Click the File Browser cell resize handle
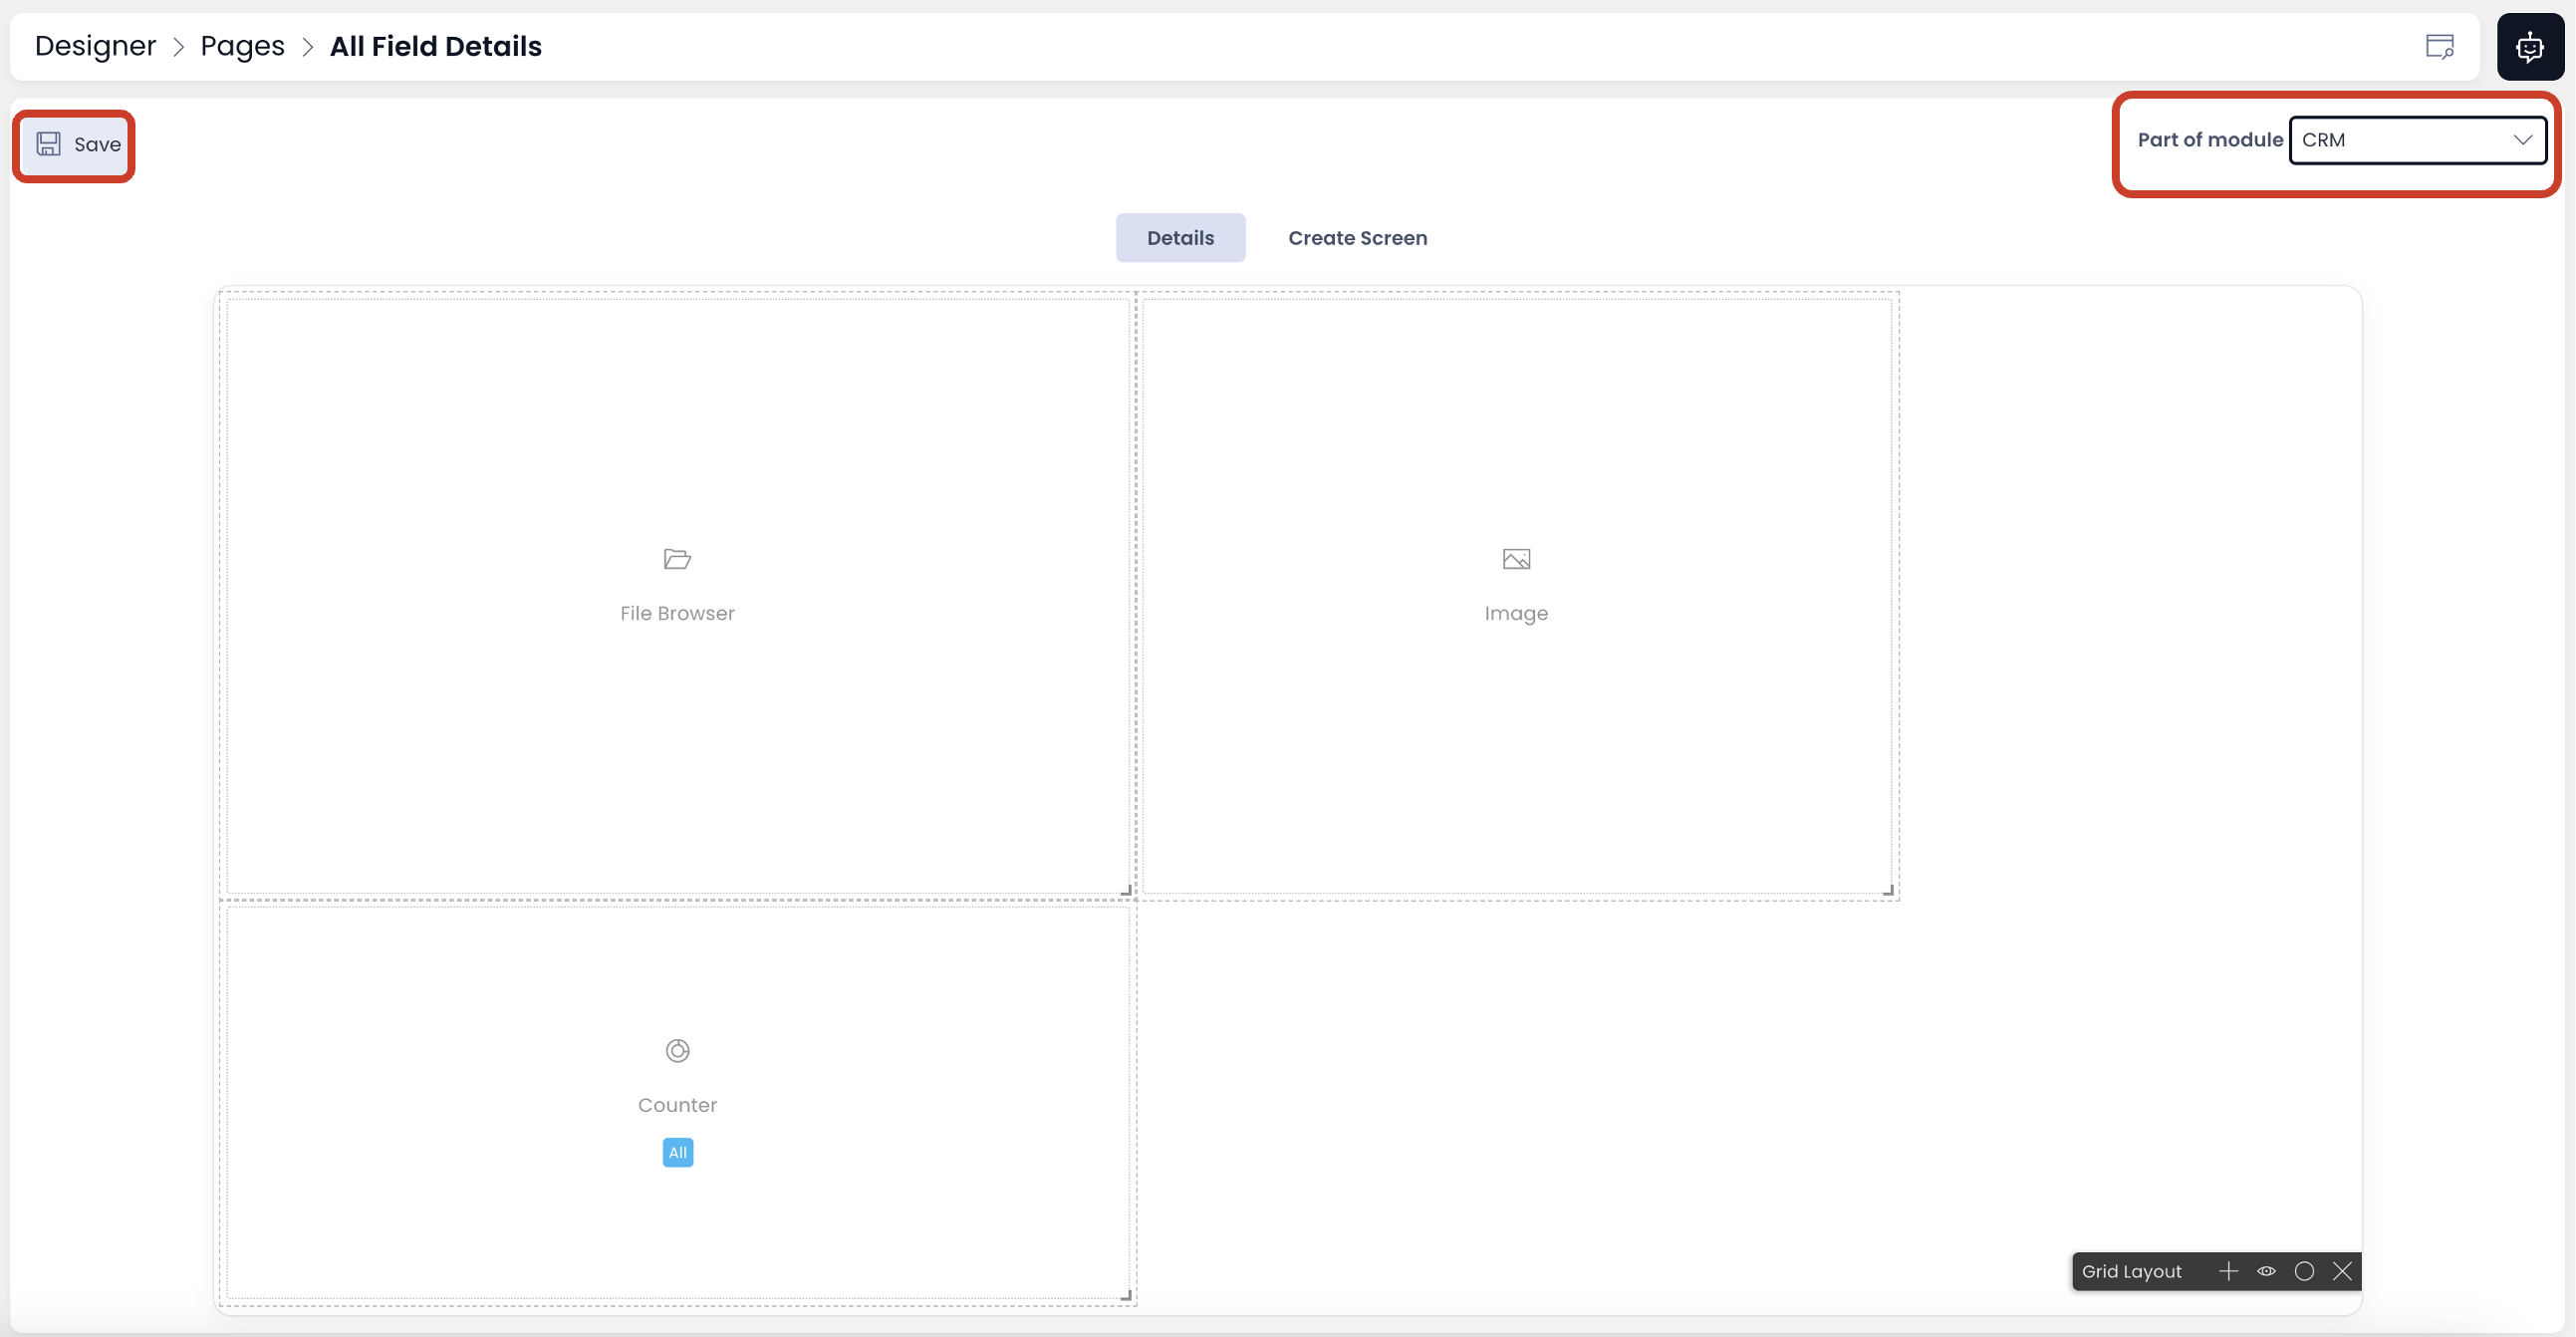 coord(1126,889)
